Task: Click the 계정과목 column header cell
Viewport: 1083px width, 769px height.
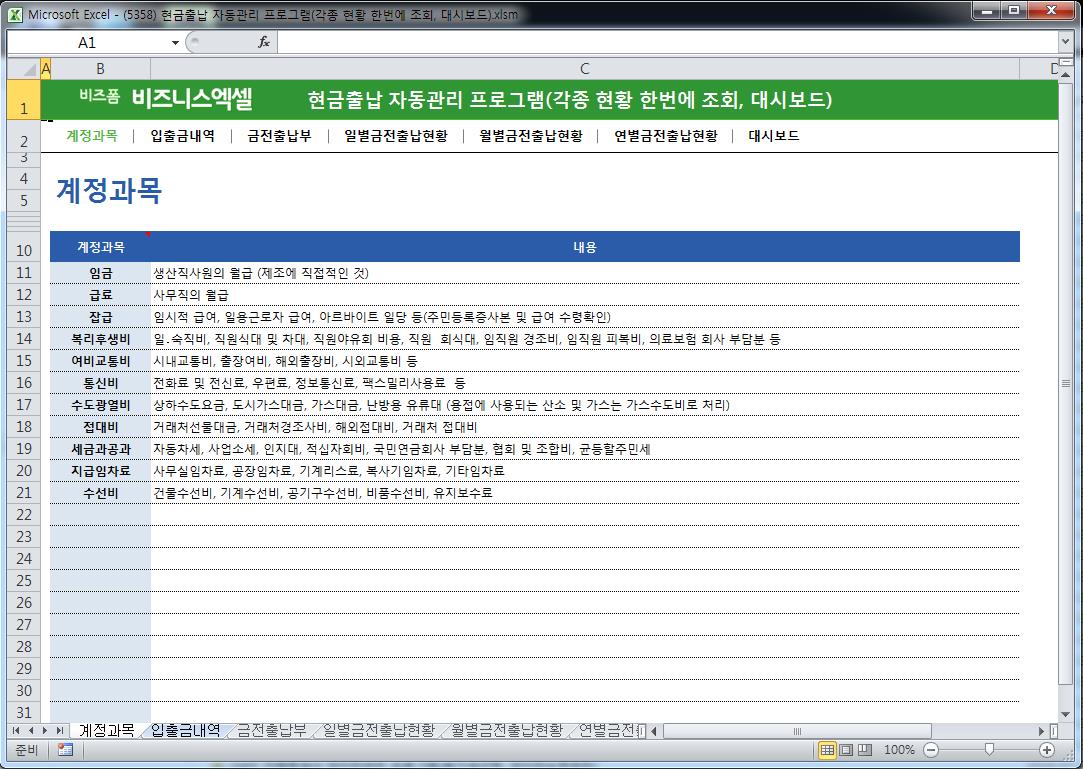Action: tap(100, 247)
